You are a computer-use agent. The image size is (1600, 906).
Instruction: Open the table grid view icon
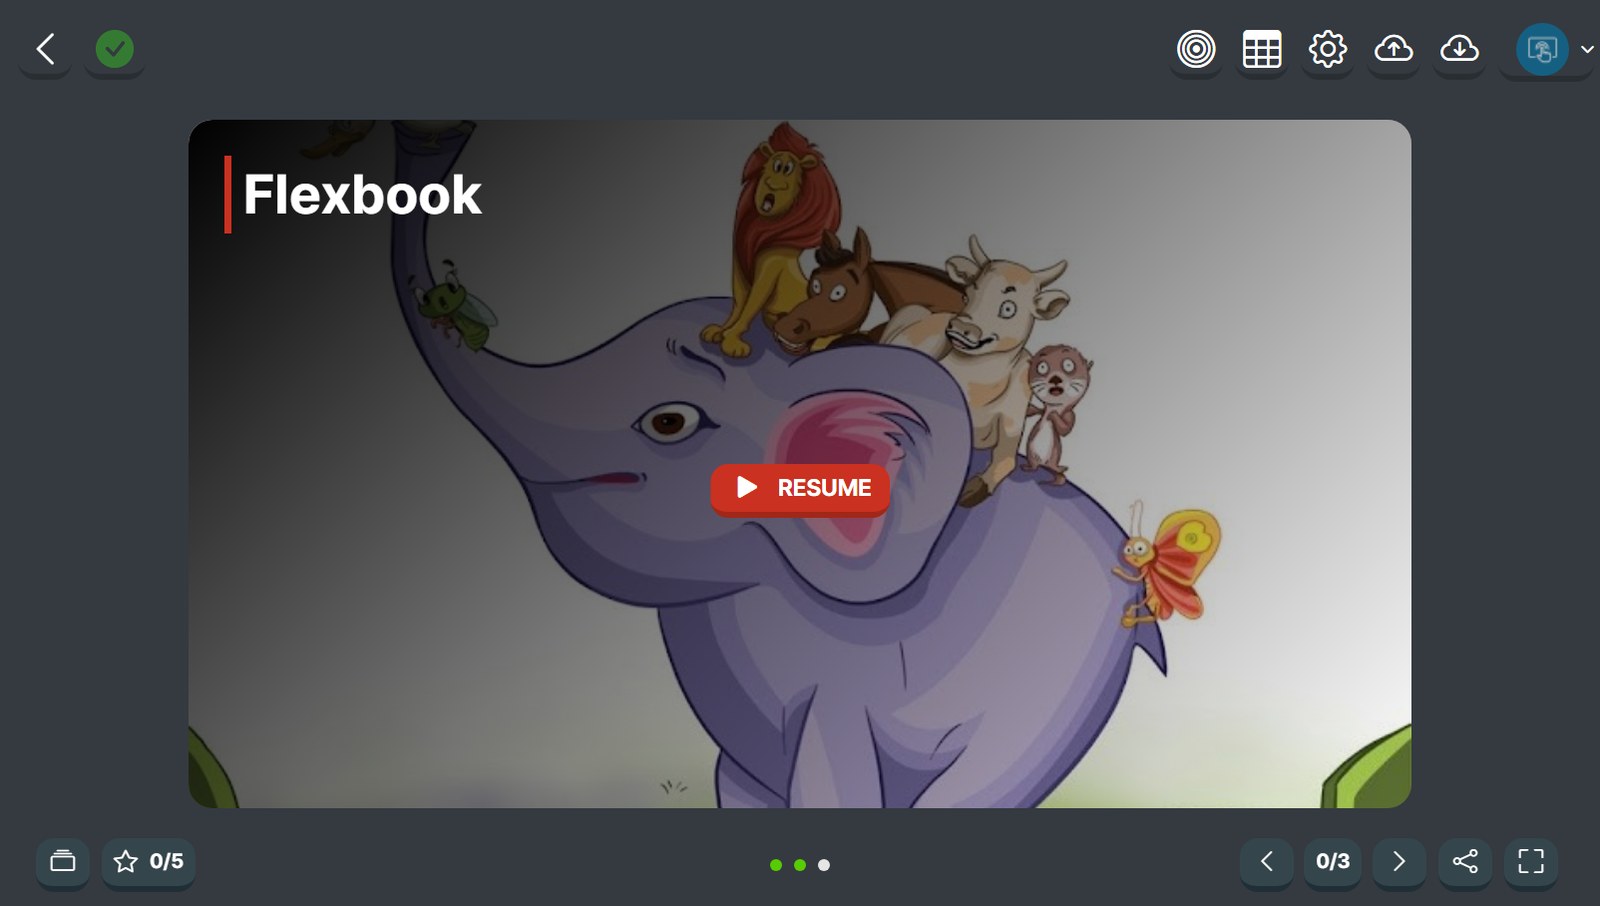coord(1262,49)
